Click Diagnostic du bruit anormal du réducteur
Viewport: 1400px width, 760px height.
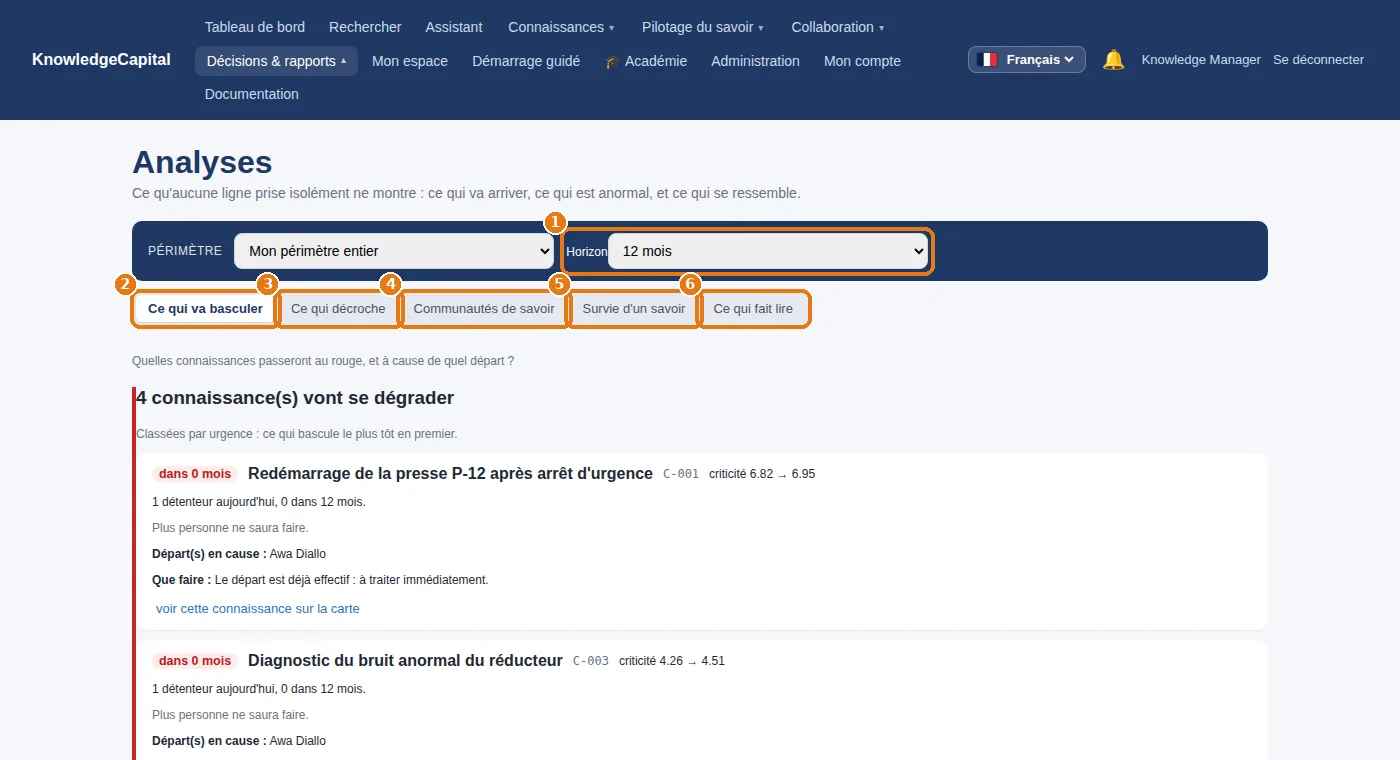pyautogui.click(x=405, y=660)
